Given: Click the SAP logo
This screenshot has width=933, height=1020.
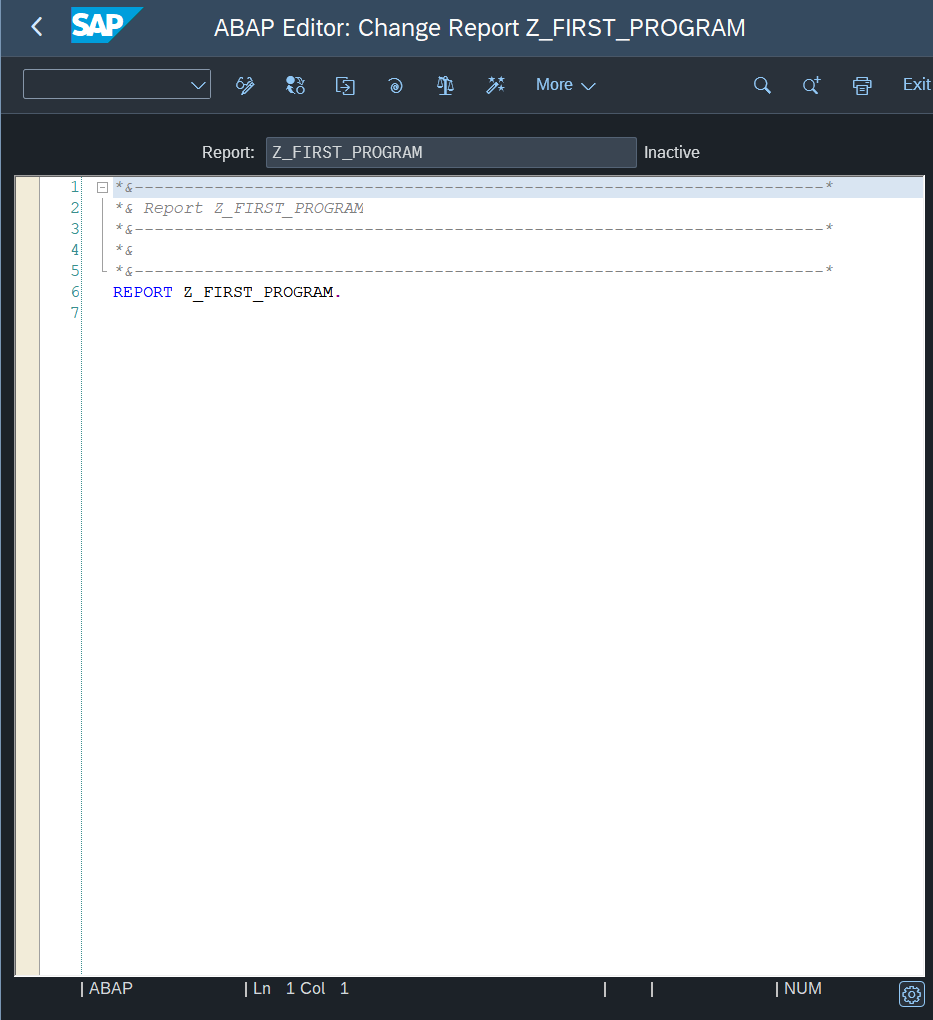Looking at the screenshot, I should pyautogui.click(x=106, y=26).
